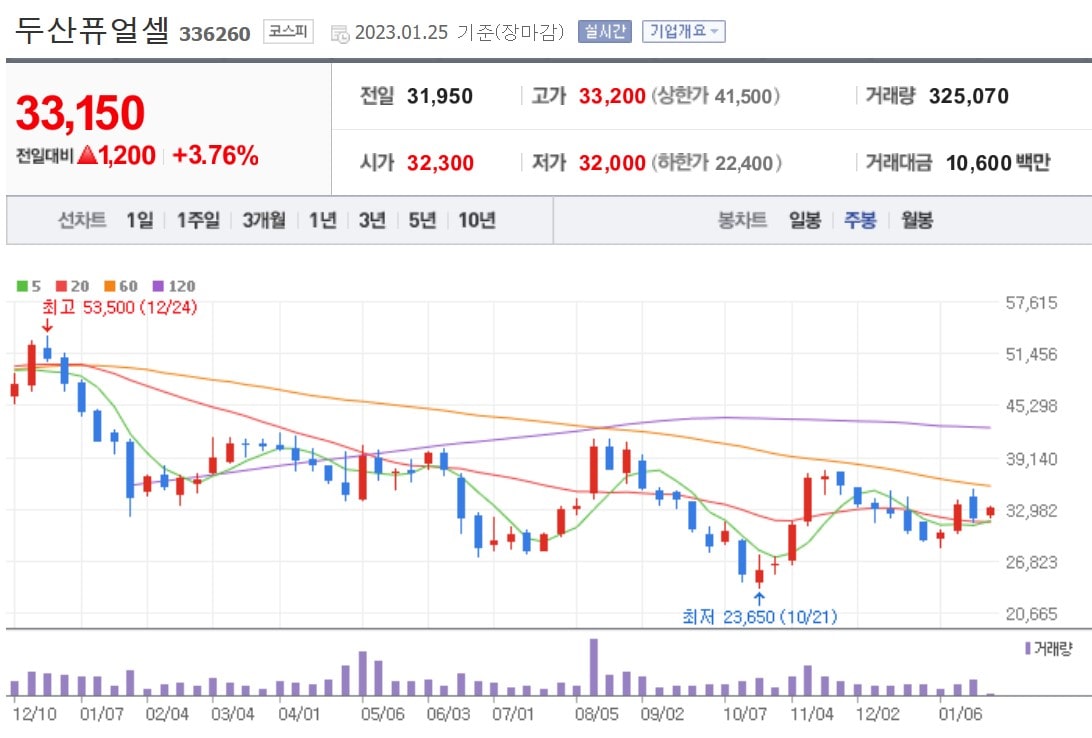Switch to 일봉 daily candle chart

tap(805, 221)
